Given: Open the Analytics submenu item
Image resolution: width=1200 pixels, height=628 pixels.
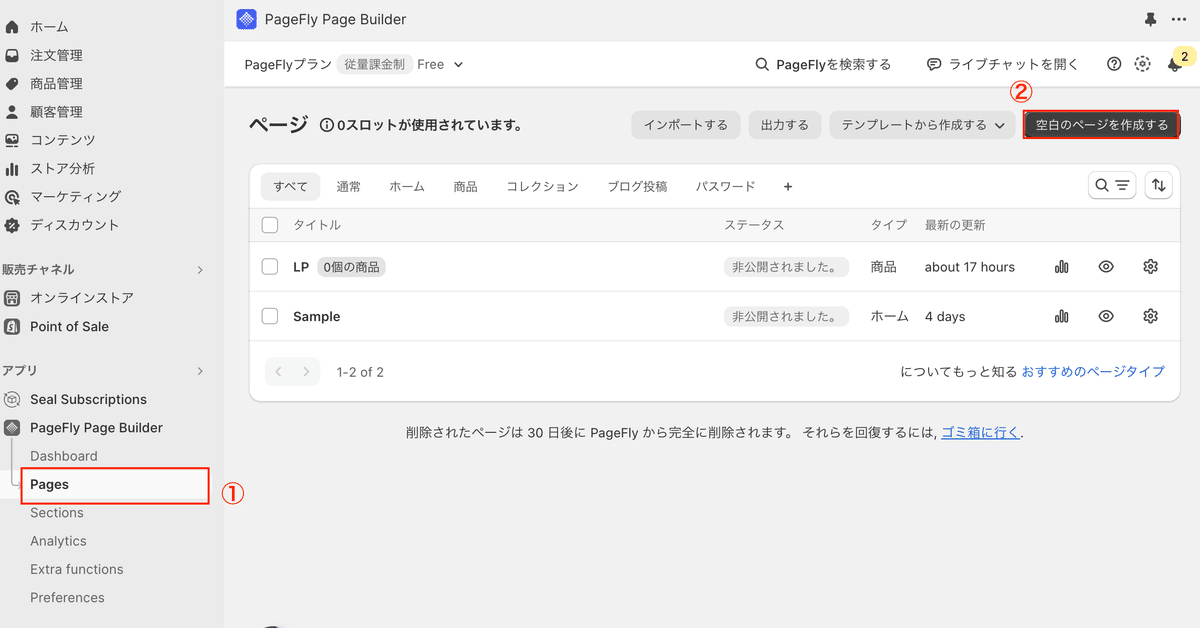Looking at the screenshot, I should coord(58,541).
